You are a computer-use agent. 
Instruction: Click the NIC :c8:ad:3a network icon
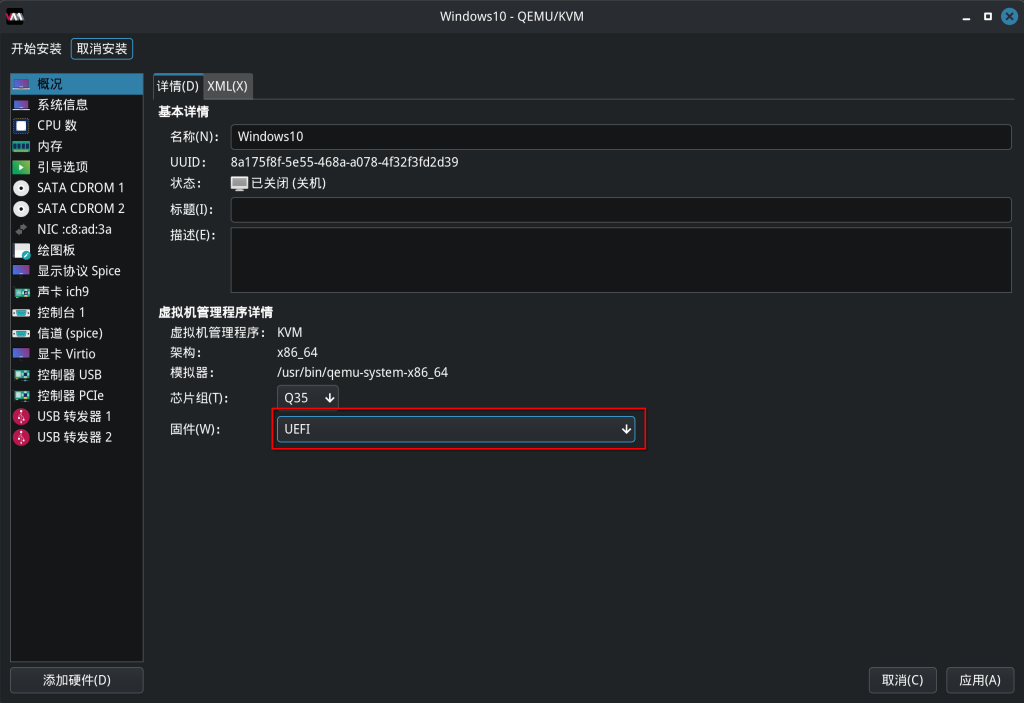click(x=21, y=229)
